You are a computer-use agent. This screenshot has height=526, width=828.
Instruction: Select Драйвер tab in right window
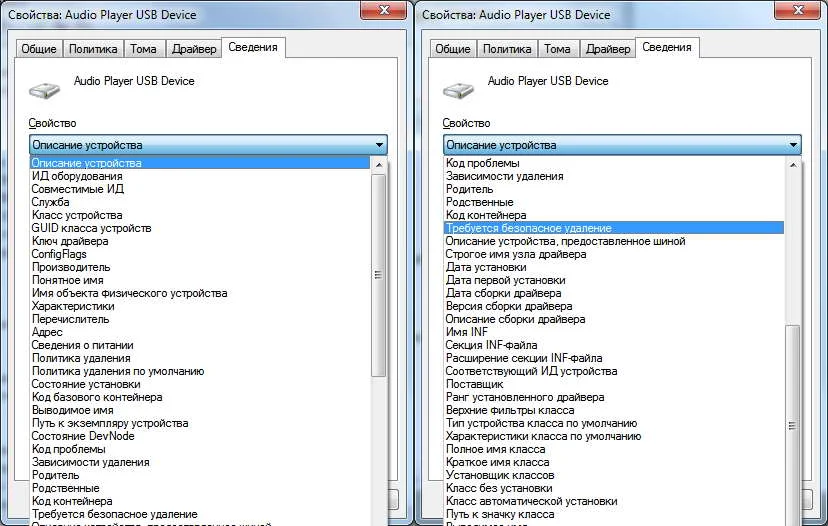tap(608, 49)
